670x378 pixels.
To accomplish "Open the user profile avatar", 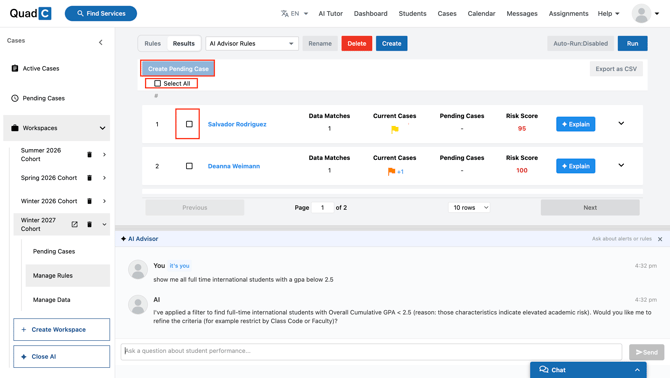I will 641,14.
